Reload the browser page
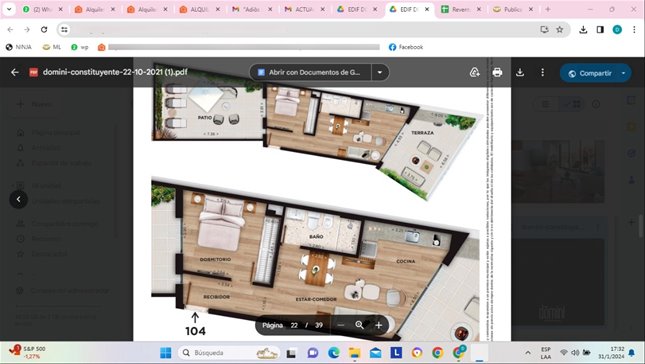The image size is (645, 364). [44, 30]
